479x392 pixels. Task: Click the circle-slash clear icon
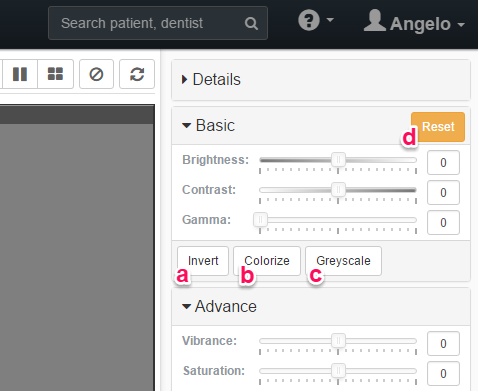[x=96, y=74]
